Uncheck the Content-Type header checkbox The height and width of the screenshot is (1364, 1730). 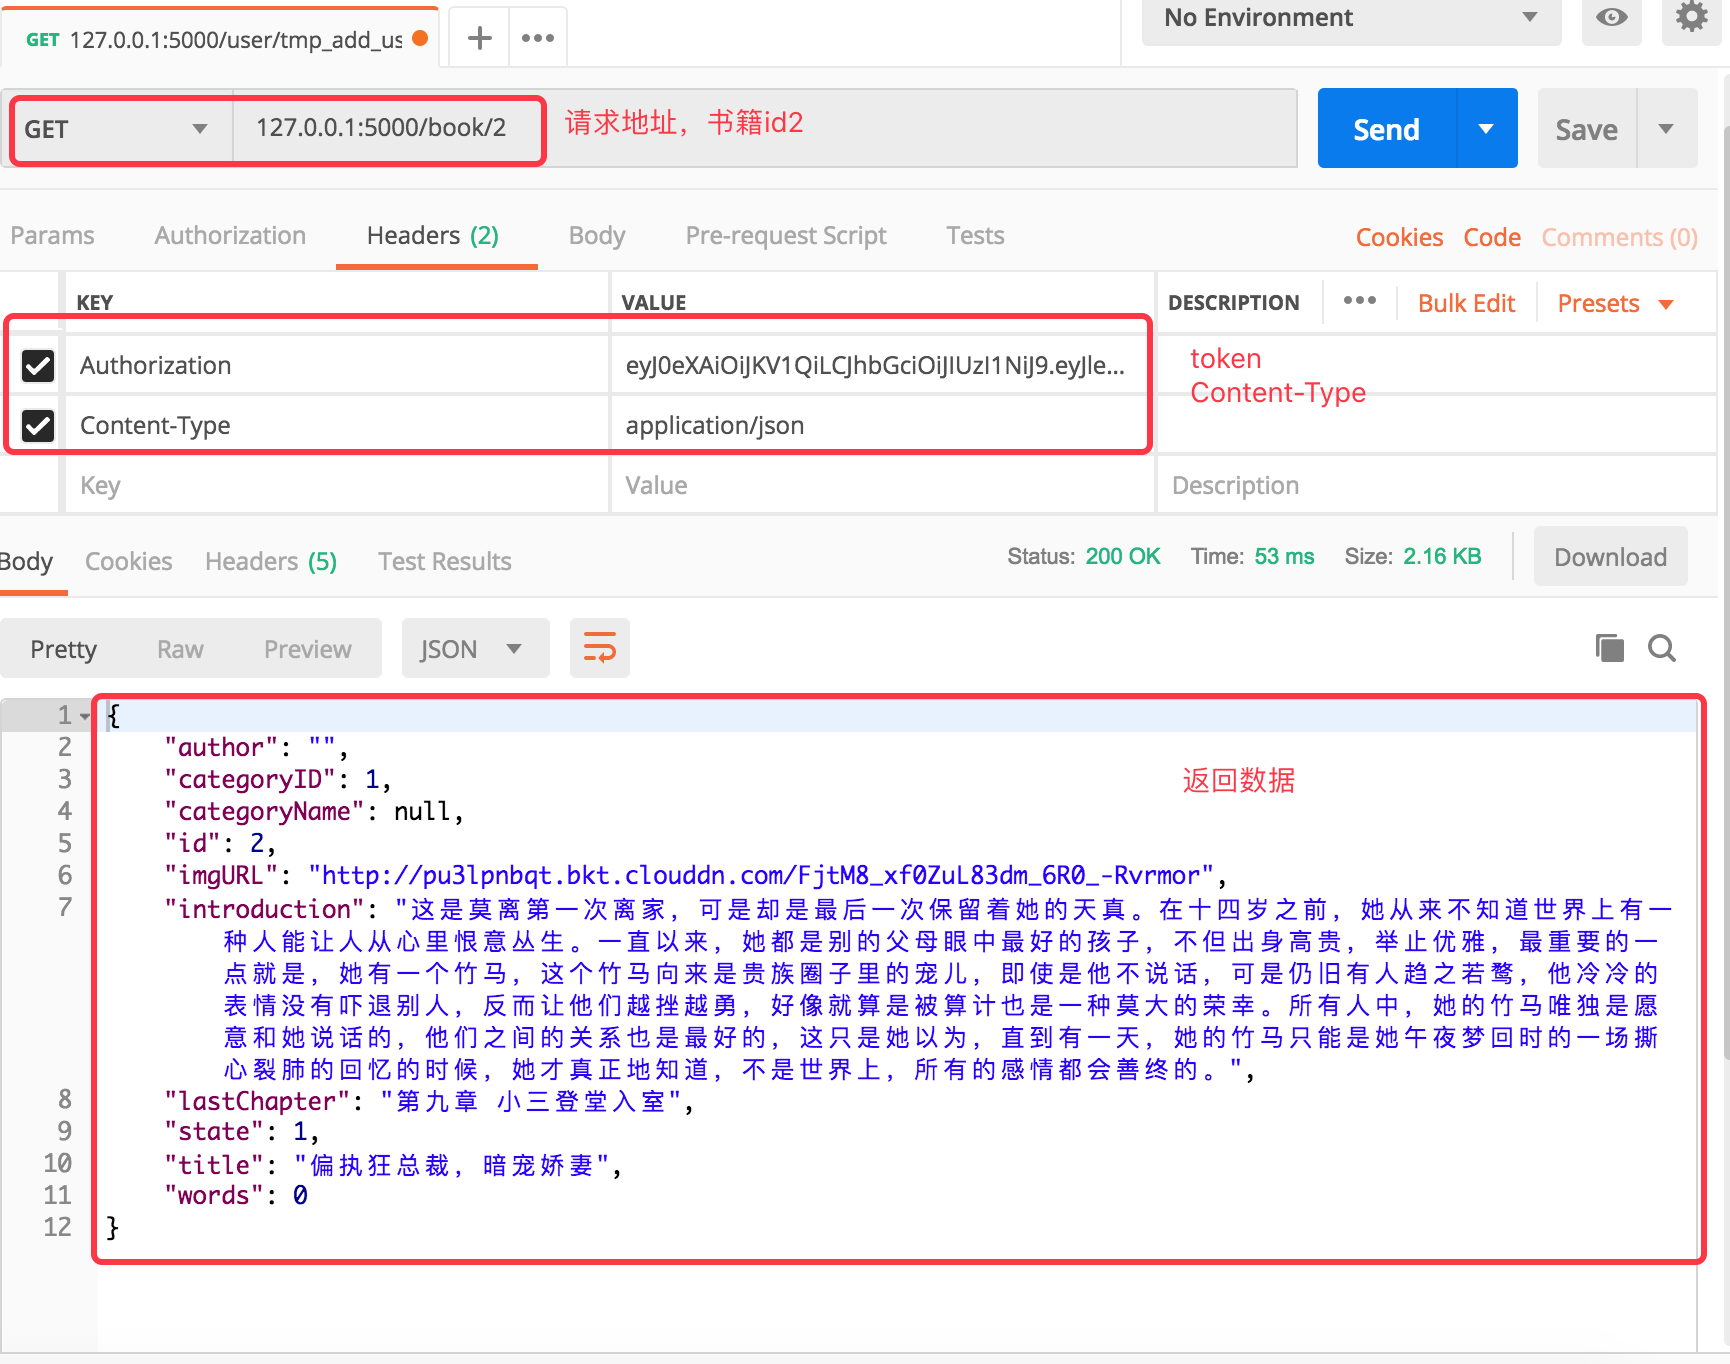point(38,426)
